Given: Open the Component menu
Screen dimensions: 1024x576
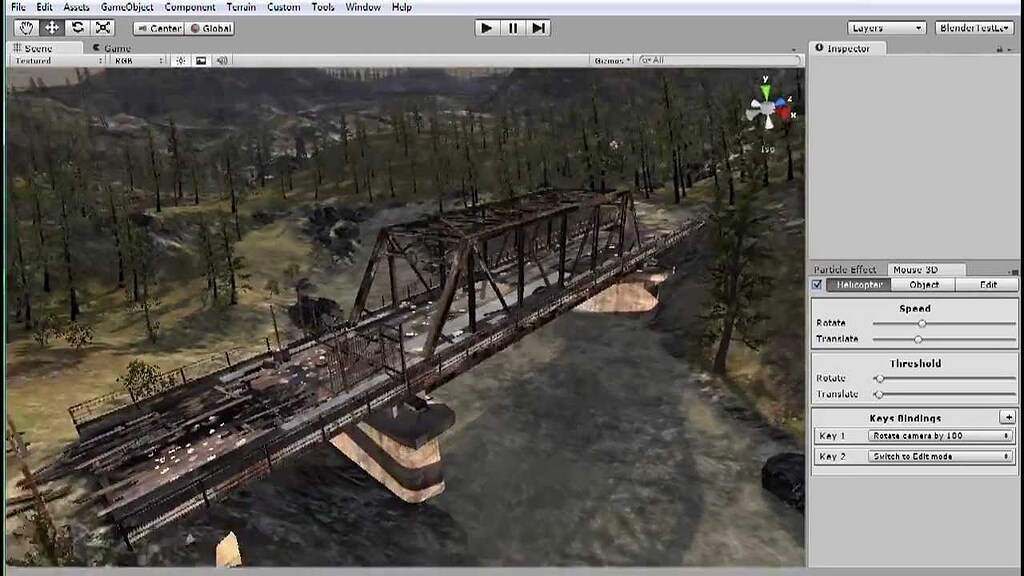Looking at the screenshot, I should (189, 6).
